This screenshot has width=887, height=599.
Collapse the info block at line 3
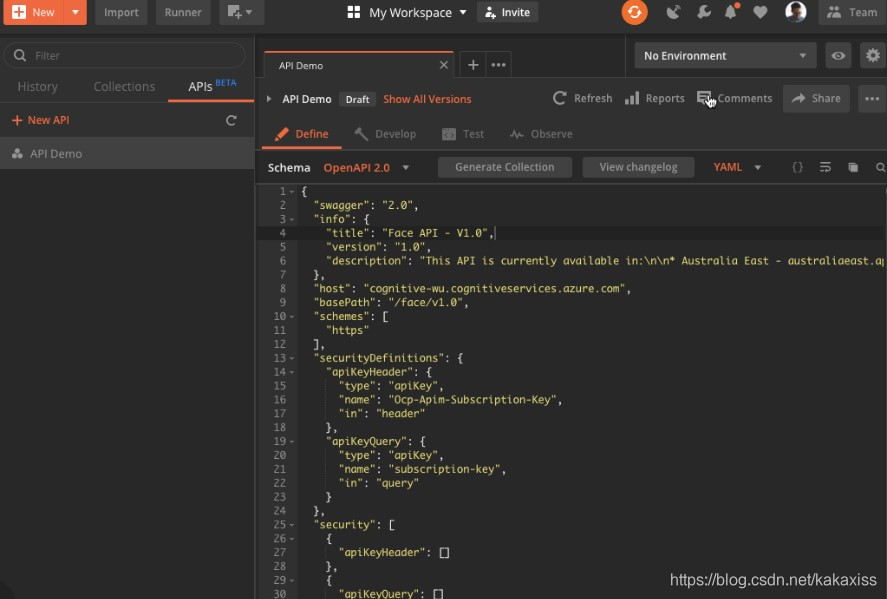(x=292, y=219)
